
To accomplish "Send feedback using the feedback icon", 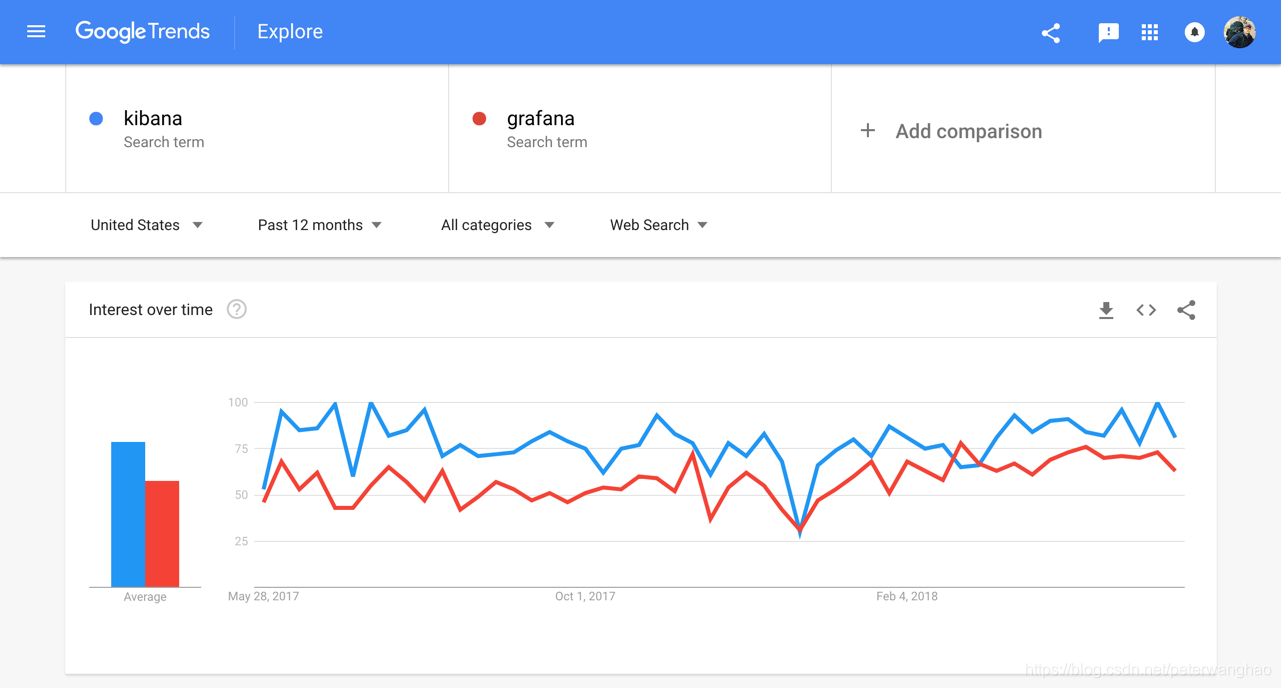I will 1108,32.
